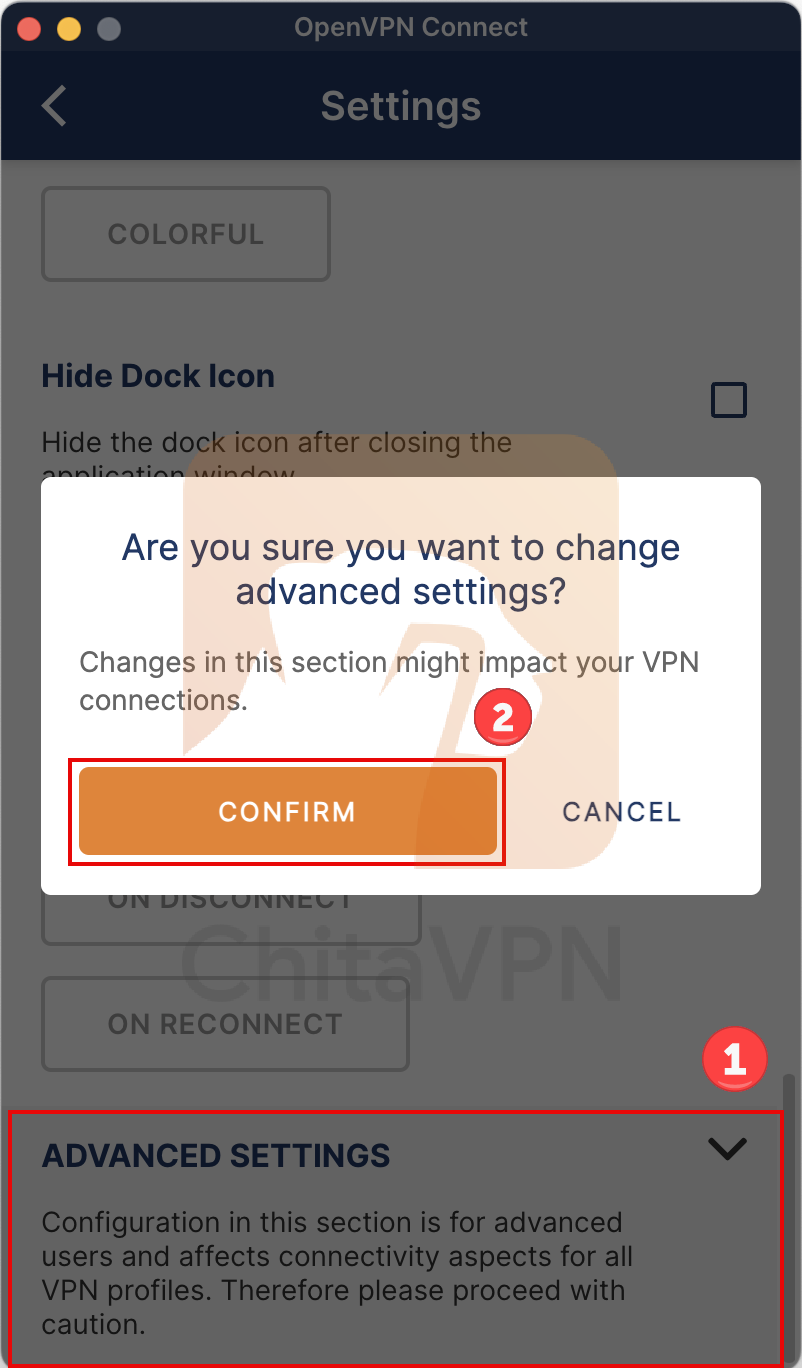Tick the Hide Dock Icon checkbox
802x1368 pixels.
pyautogui.click(x=728, y=400)
